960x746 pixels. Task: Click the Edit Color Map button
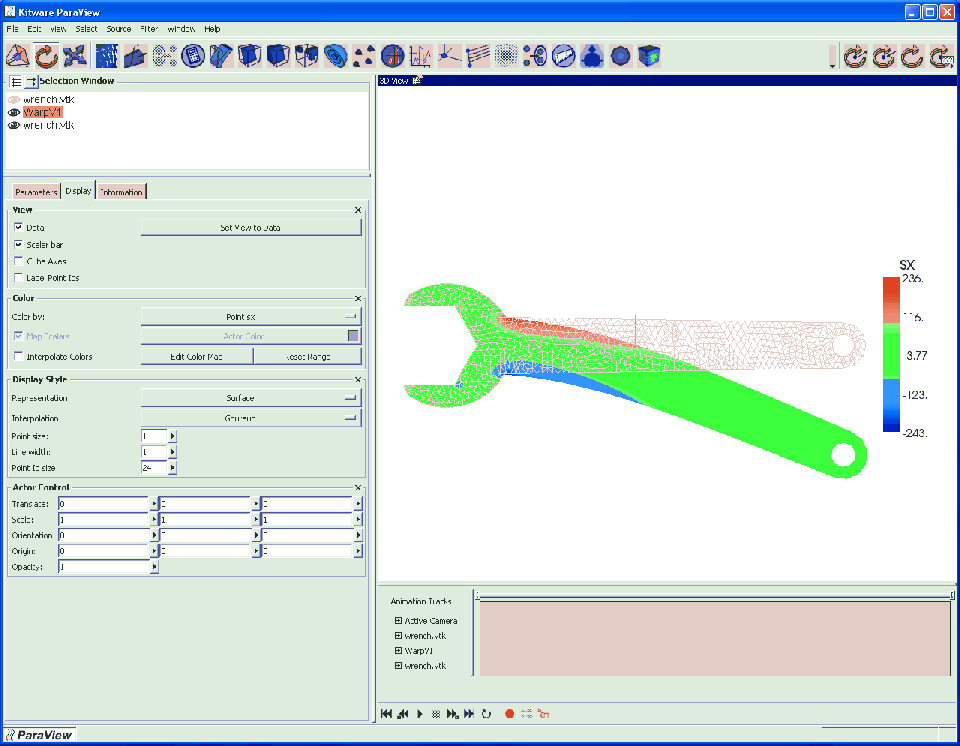(197, 356)
